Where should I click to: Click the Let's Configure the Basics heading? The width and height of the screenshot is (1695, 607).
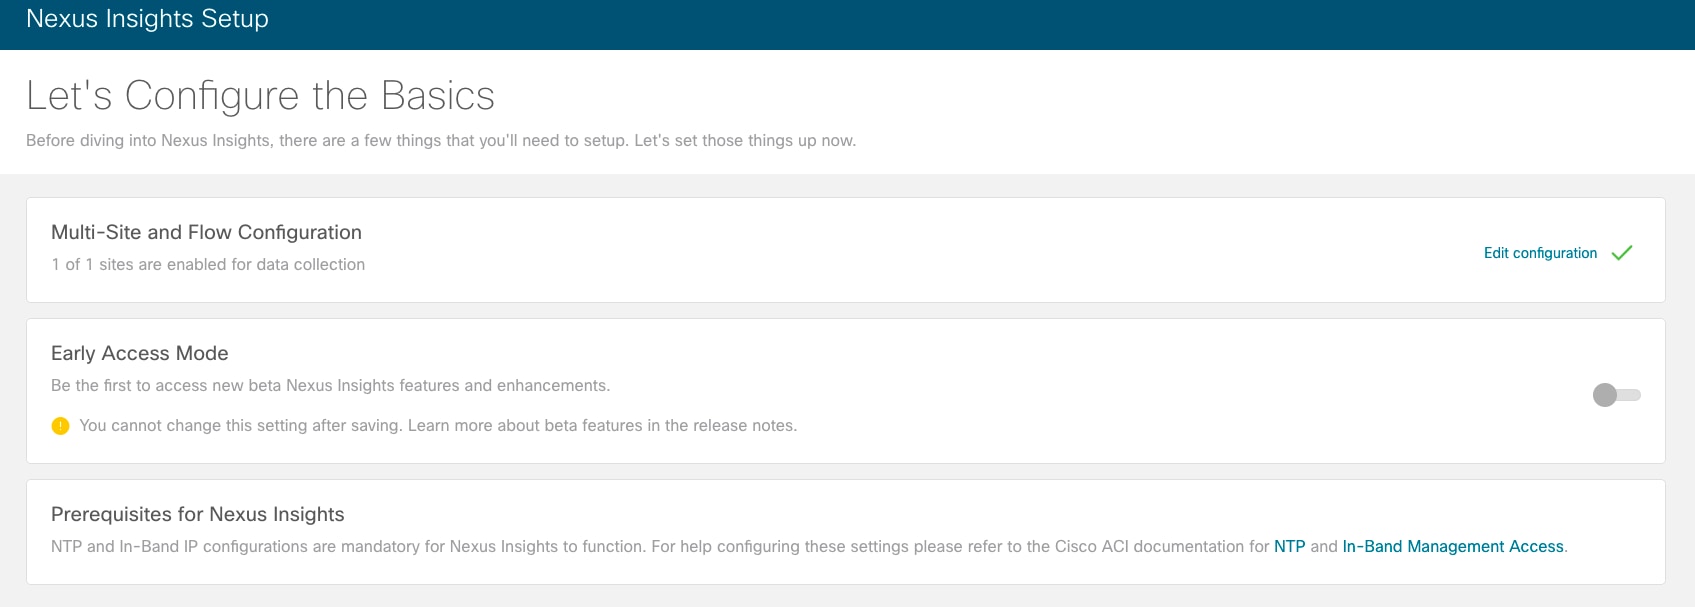pos(260,96)
